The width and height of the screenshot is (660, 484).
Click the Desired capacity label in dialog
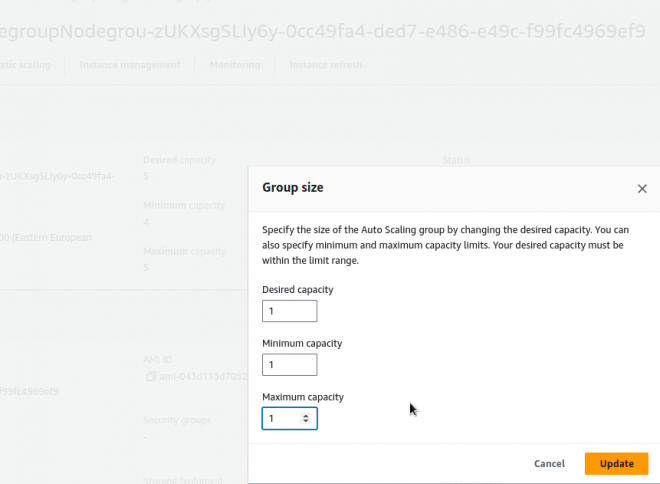click(297, 289)
